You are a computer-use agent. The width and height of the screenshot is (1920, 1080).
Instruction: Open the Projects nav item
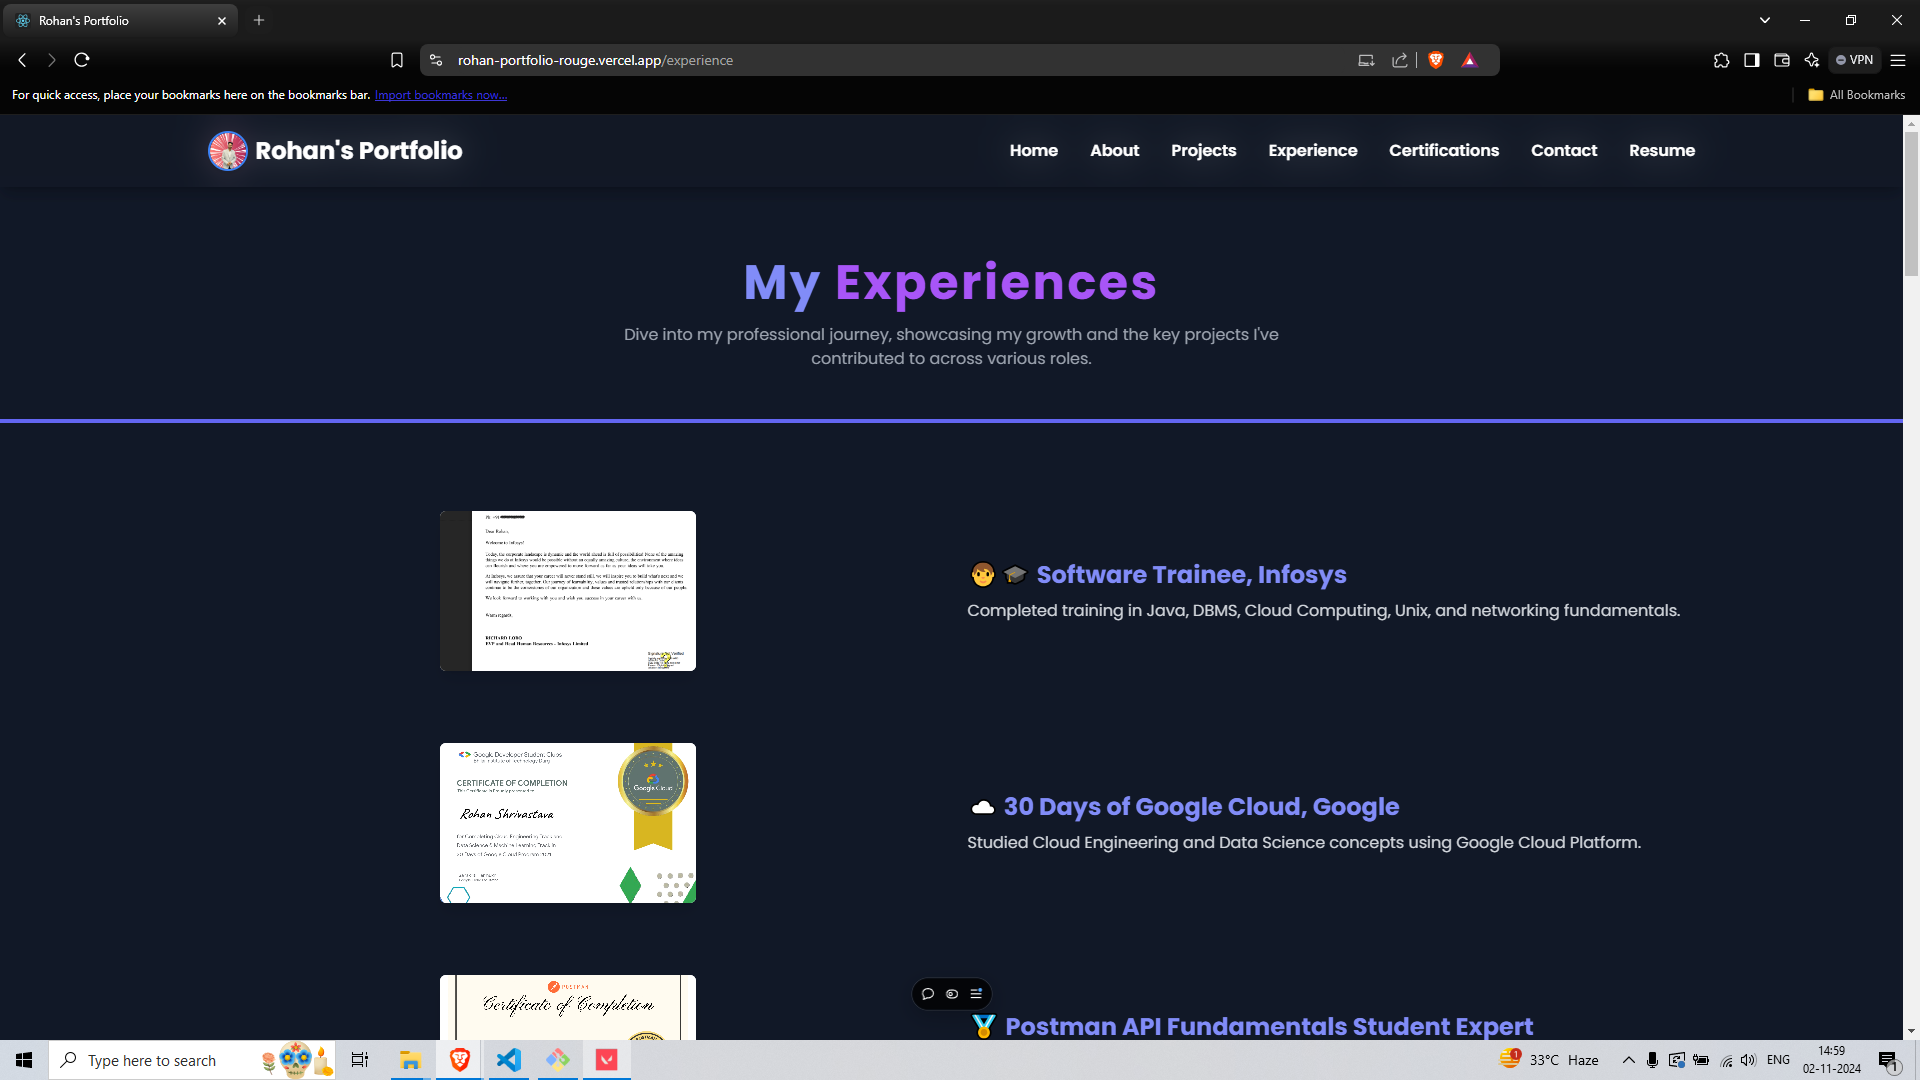1203,150
